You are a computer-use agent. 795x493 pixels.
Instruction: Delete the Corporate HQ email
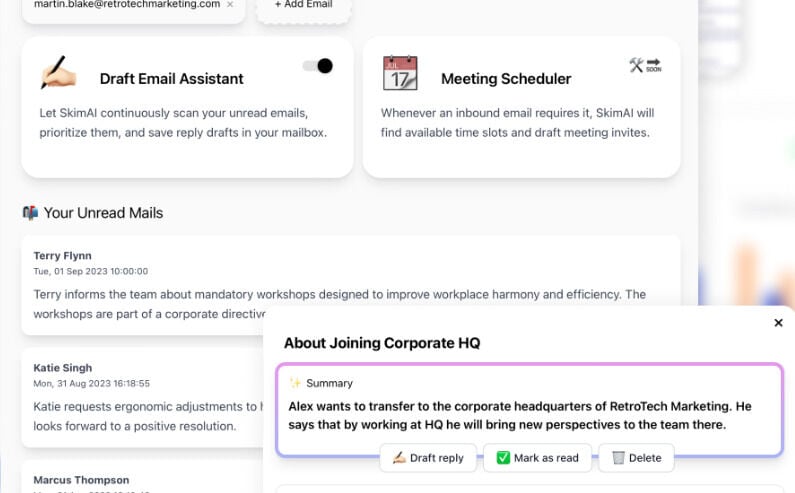(x=636, y=458)
